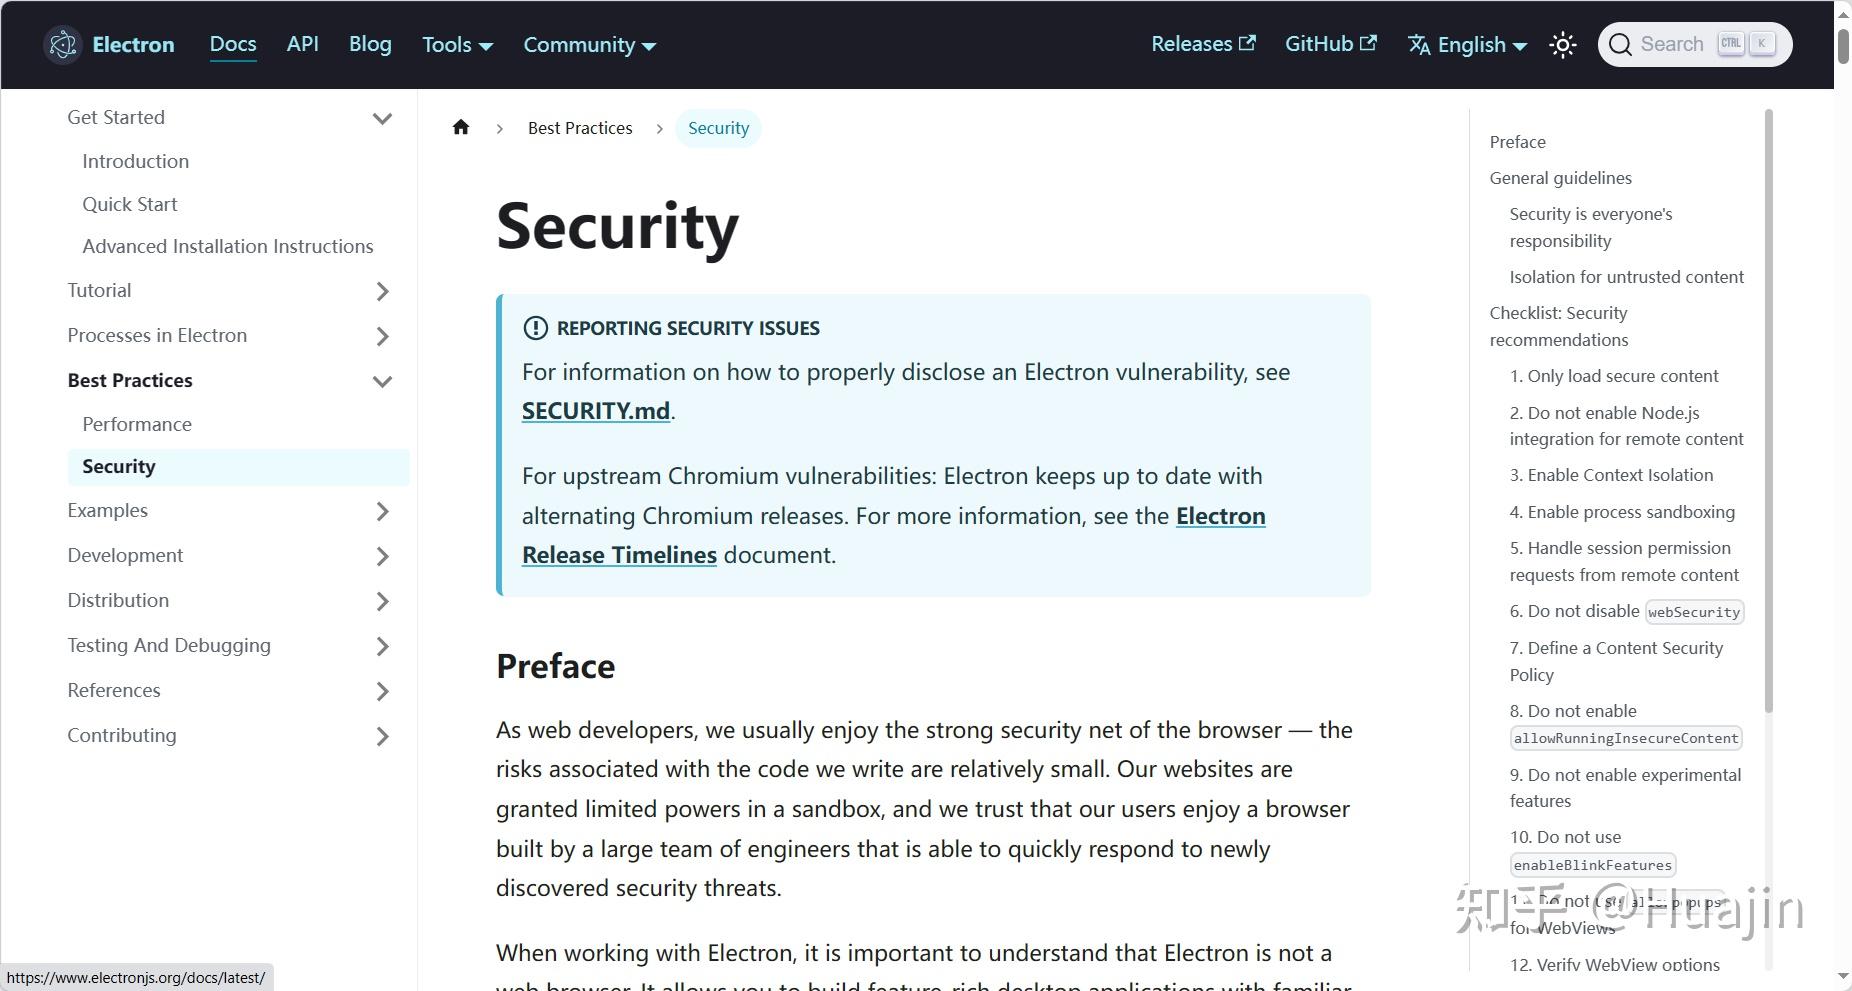Viewport: 1852px width, 991px height.
Task: Toggle the light/dark theme sun icon
Action: coord(1562,45)
